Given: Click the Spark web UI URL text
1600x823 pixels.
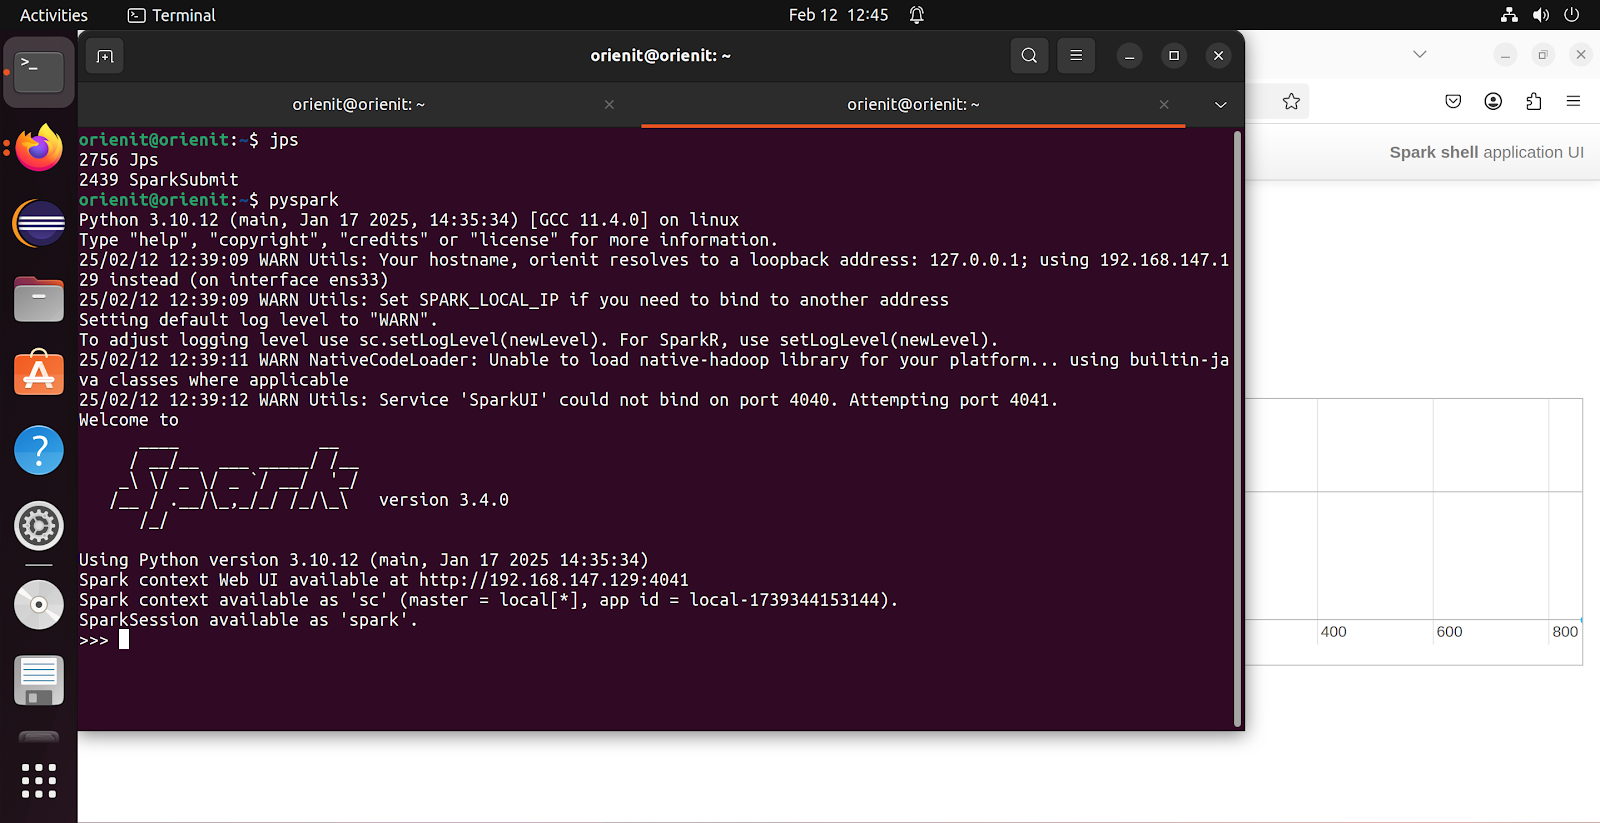Looking at the screenshot, I should click(554, 580).
